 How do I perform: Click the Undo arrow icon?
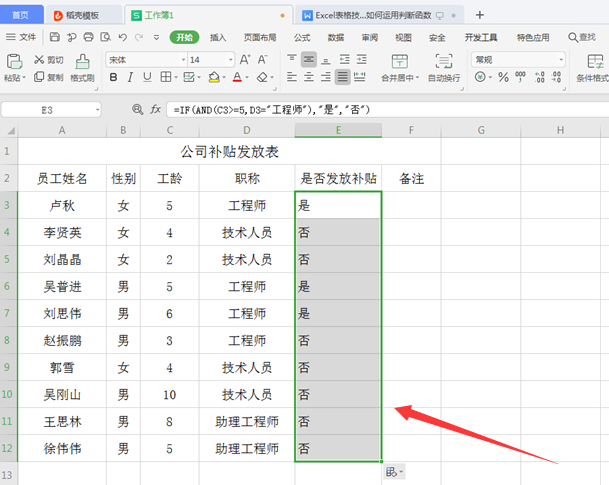tap(123, 37)
